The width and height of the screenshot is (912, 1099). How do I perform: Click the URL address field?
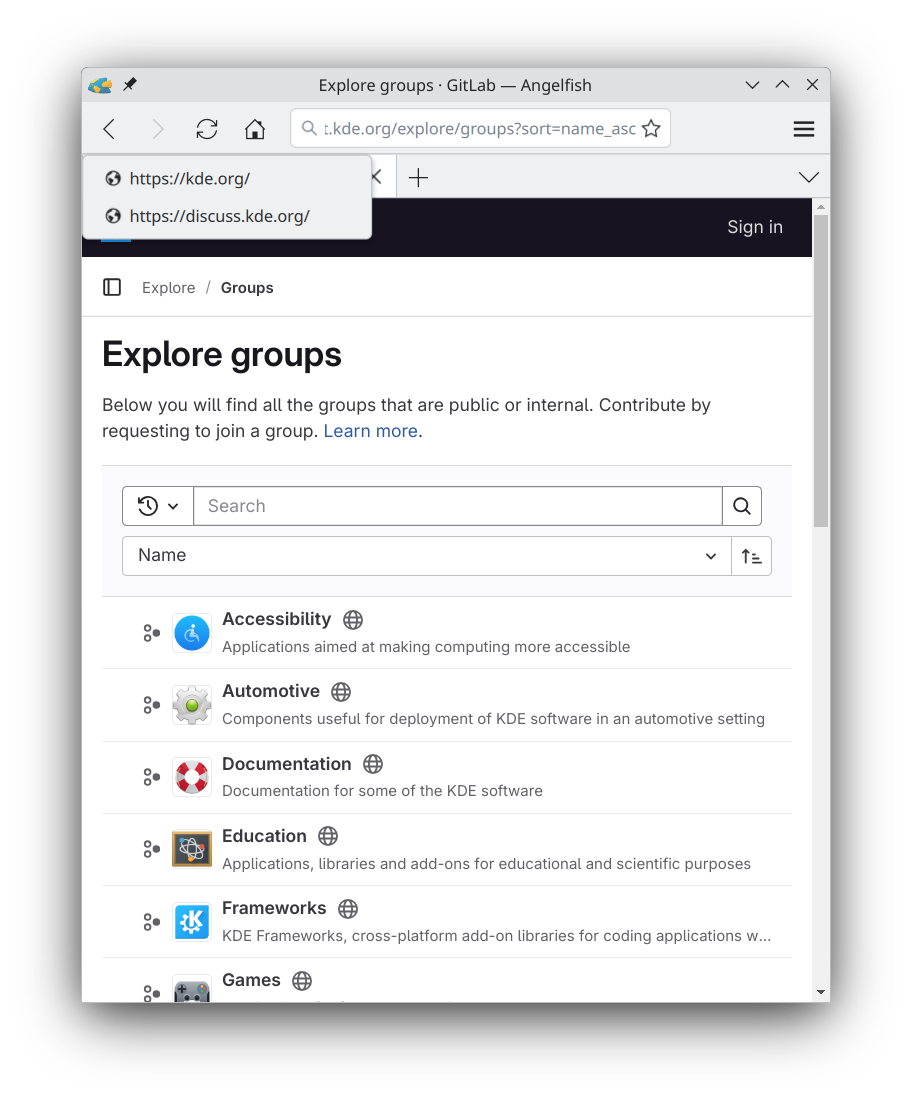tap(480, 128)
